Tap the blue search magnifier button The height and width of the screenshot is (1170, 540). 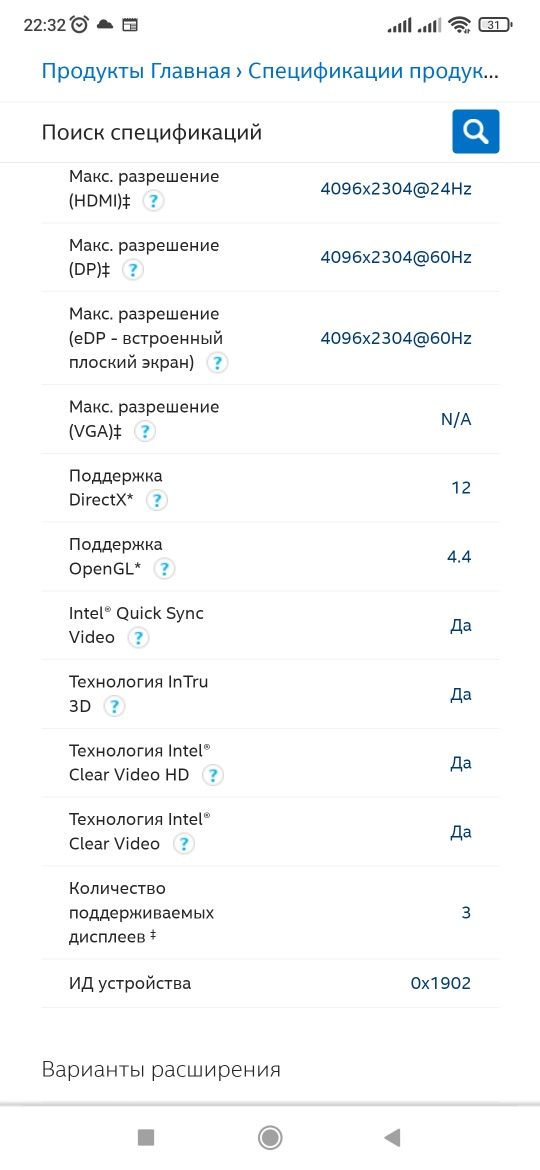(x=476, y=131)
